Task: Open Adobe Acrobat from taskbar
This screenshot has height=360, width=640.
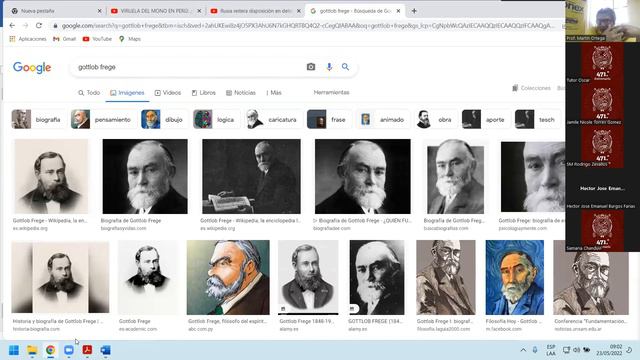Action: pyautogui.click(x=87, y=350)
